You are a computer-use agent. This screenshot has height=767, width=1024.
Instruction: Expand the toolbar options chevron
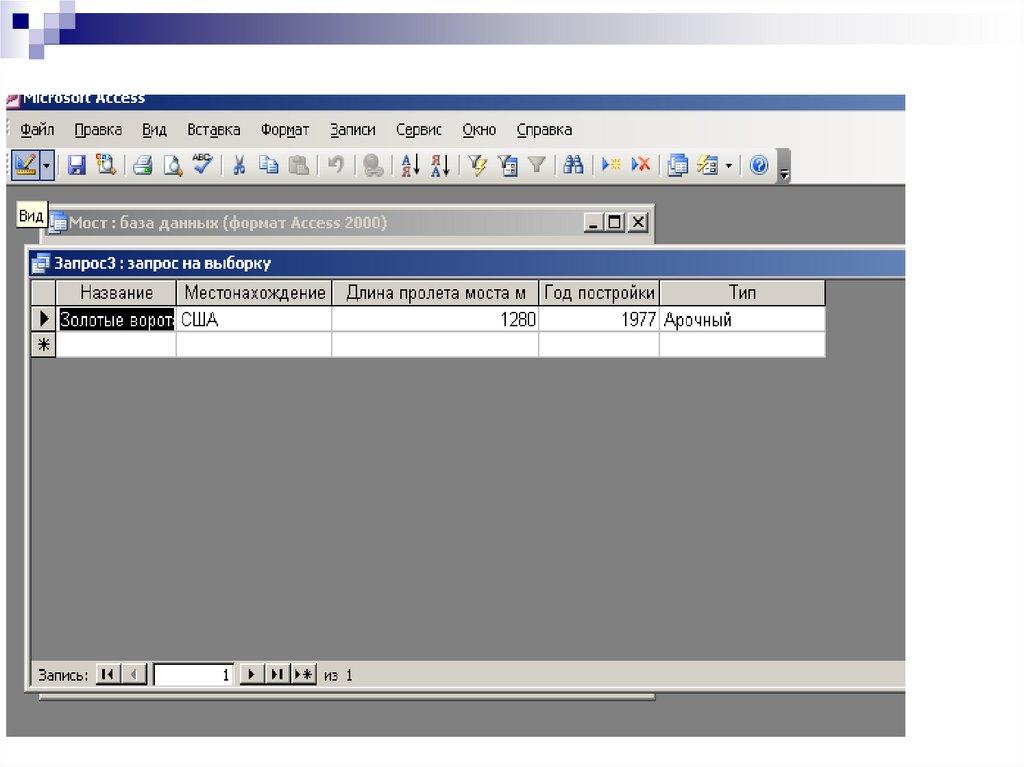[x=784, y=168]
